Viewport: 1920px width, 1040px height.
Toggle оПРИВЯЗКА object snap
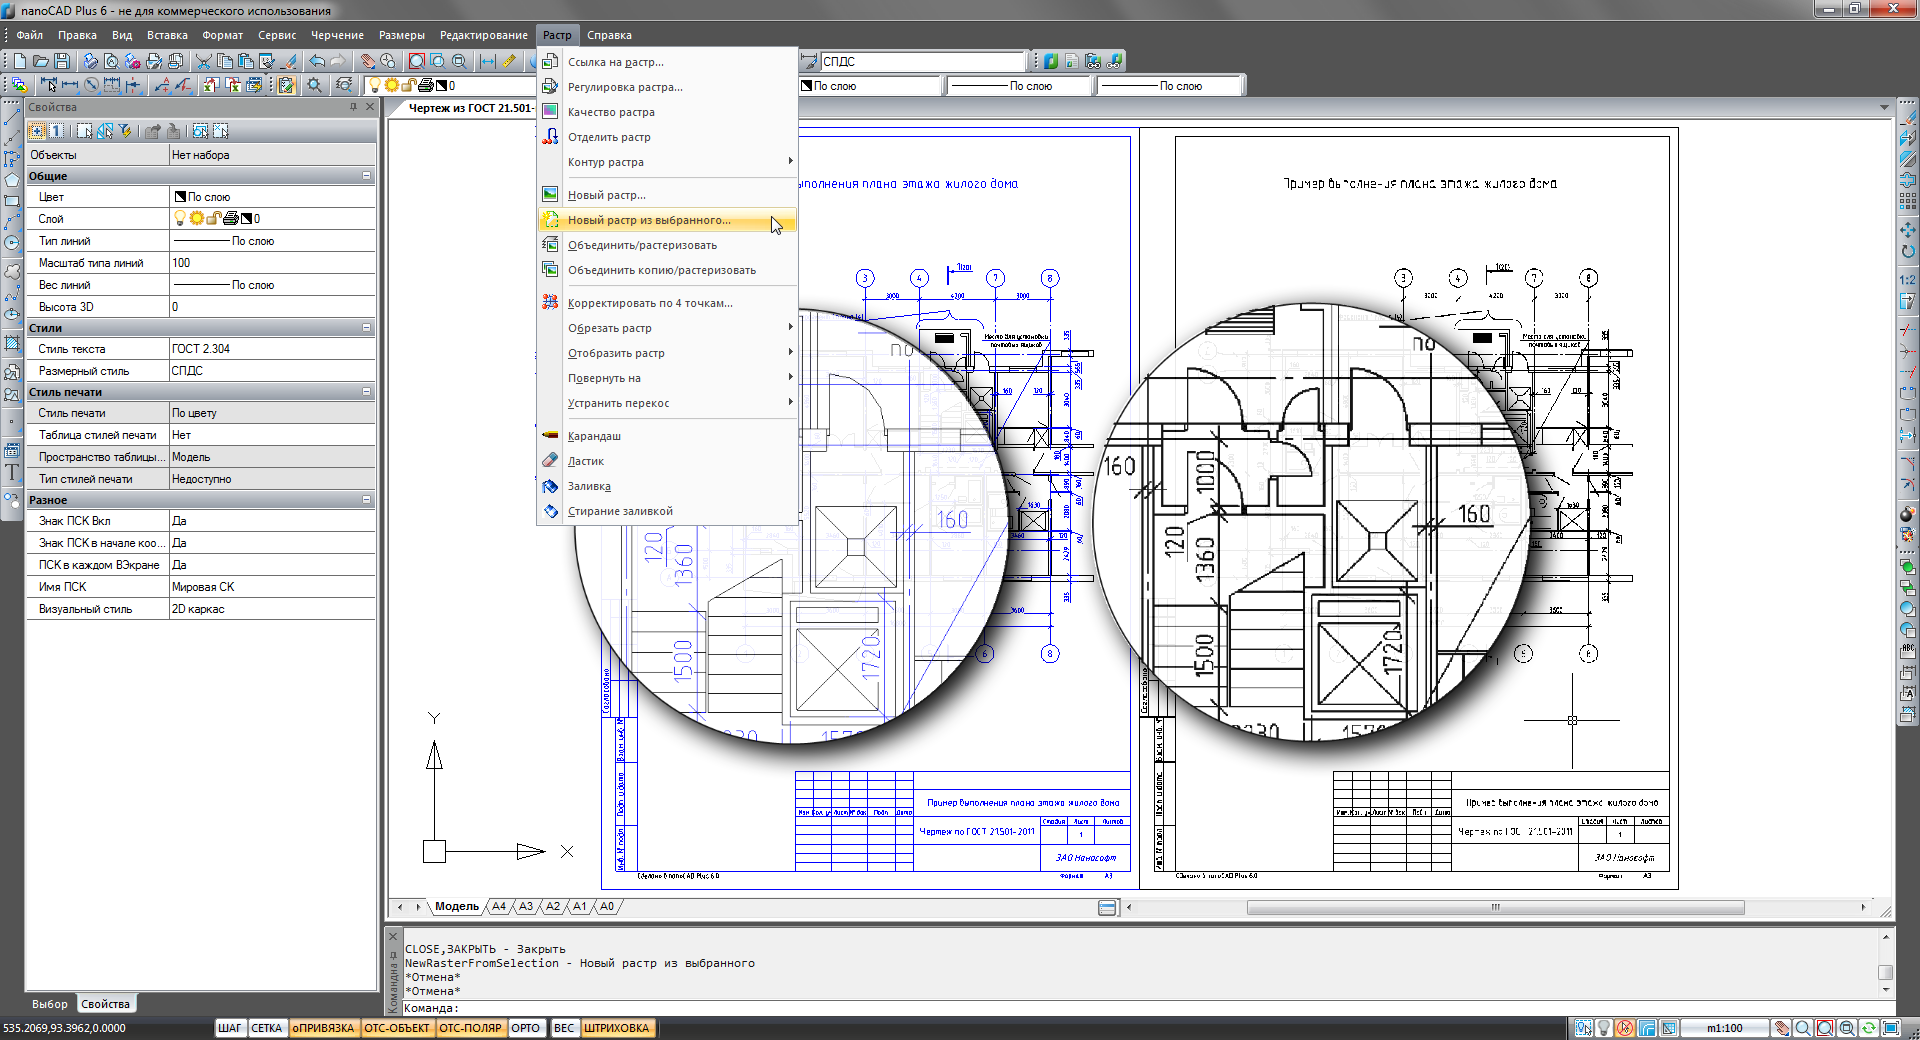coord(323,1028)
